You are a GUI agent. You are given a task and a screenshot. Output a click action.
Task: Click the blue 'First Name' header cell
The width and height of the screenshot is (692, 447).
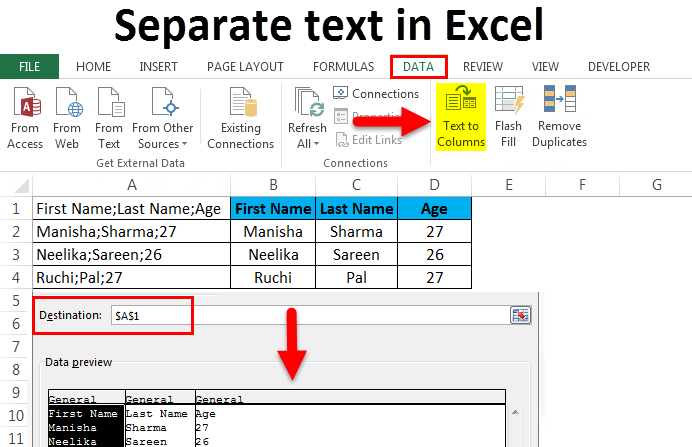(x=273, y=208)
